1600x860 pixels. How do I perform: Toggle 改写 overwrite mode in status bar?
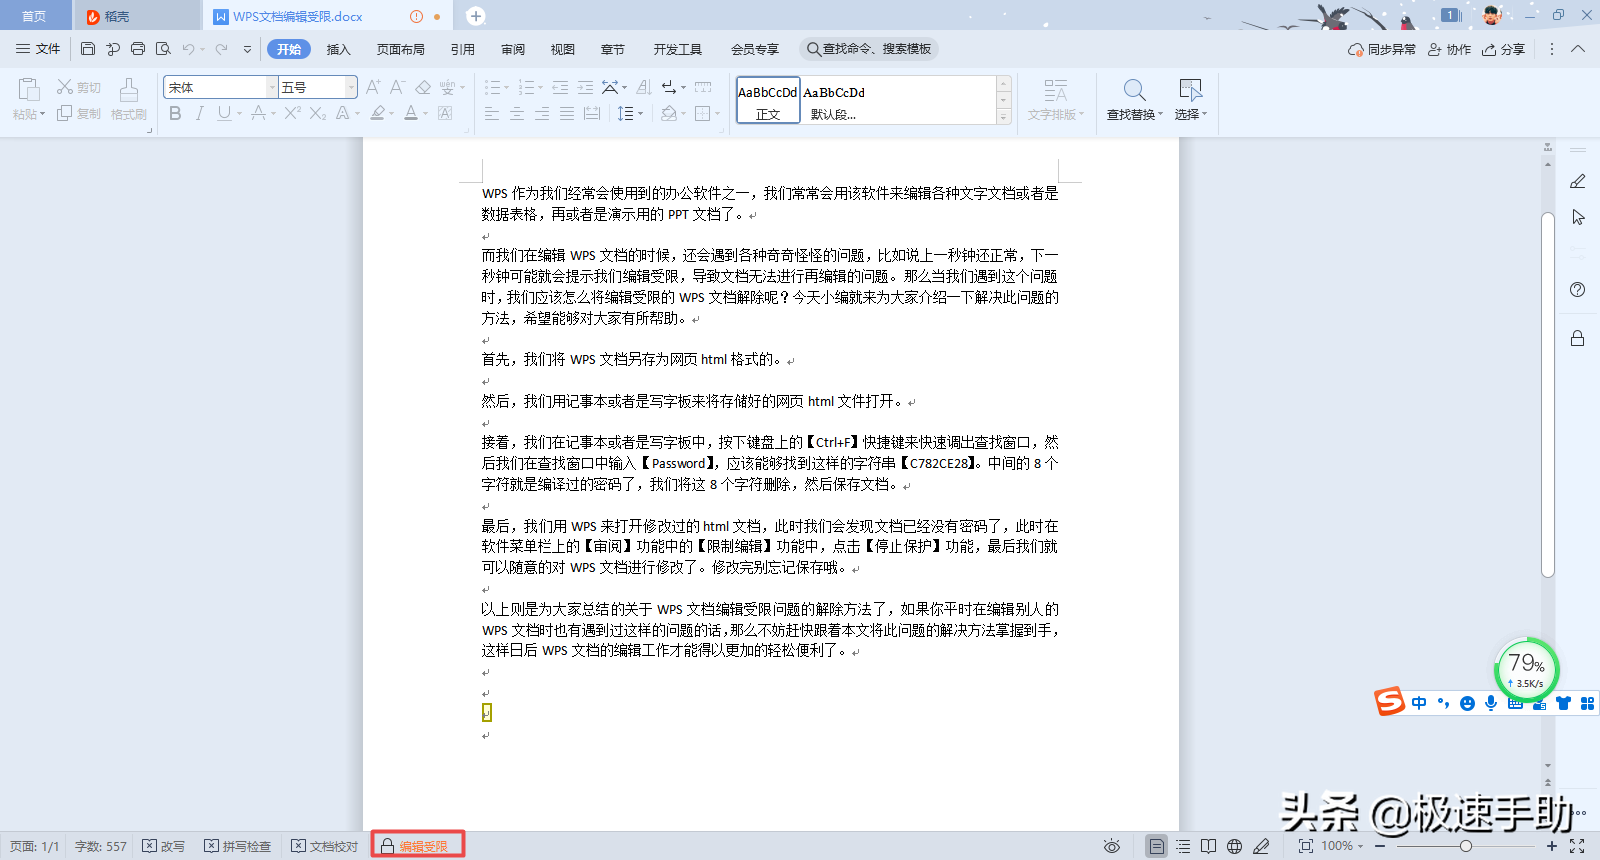tap(163, 846)
